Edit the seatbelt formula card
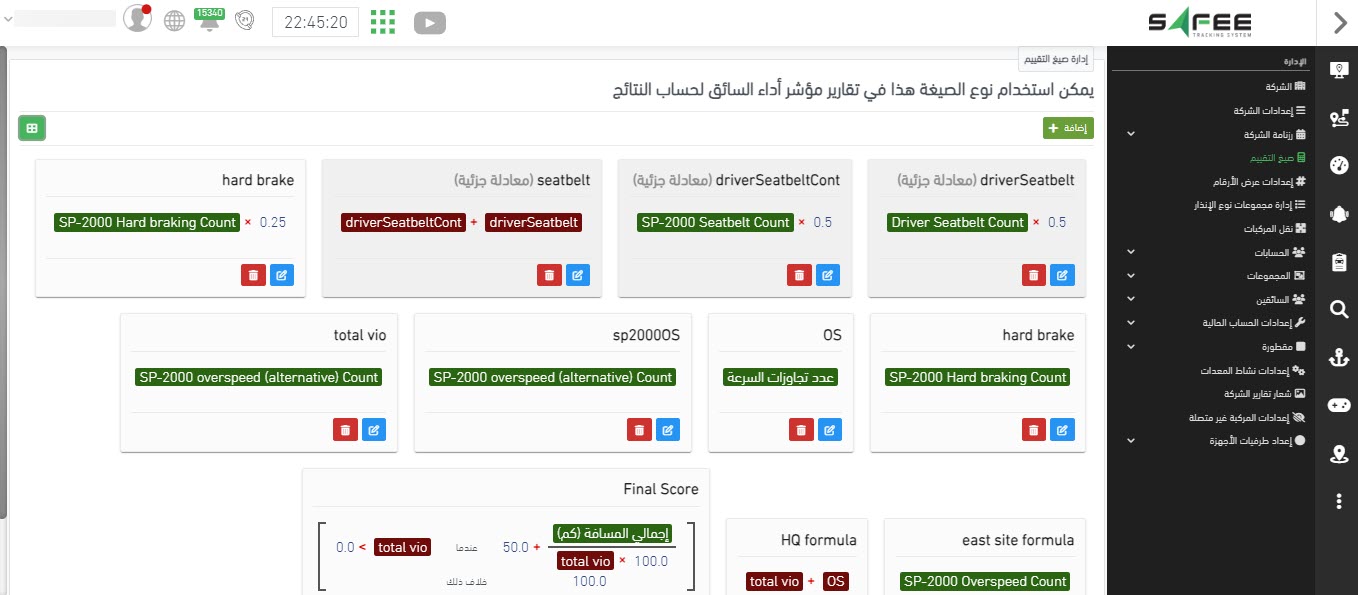This screenshot has width=1358, height=595. coord(579,275)
